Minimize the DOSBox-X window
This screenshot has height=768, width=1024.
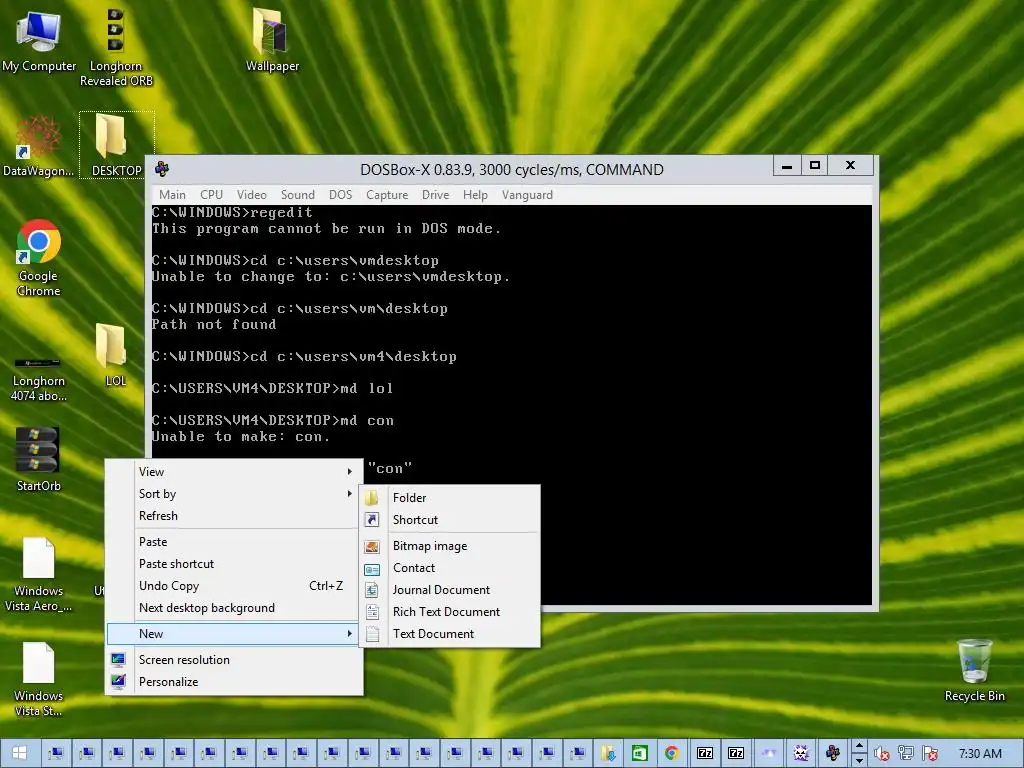788,165
